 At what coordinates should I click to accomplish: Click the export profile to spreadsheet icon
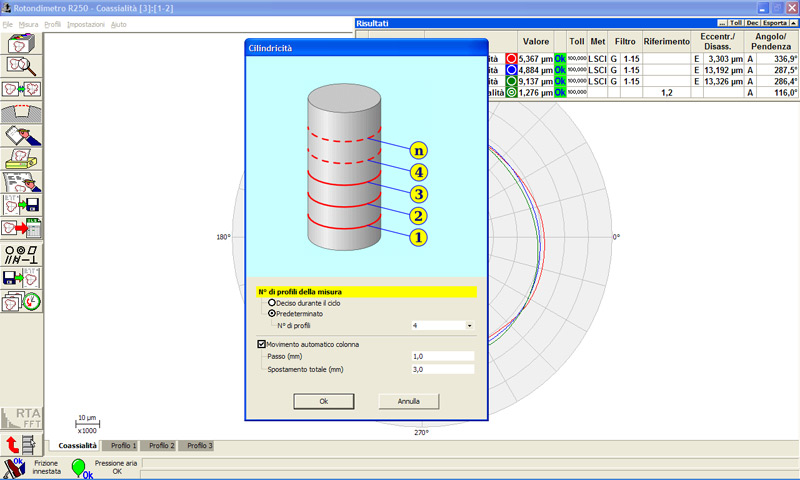pyautogui.click(x=21, y=228)
